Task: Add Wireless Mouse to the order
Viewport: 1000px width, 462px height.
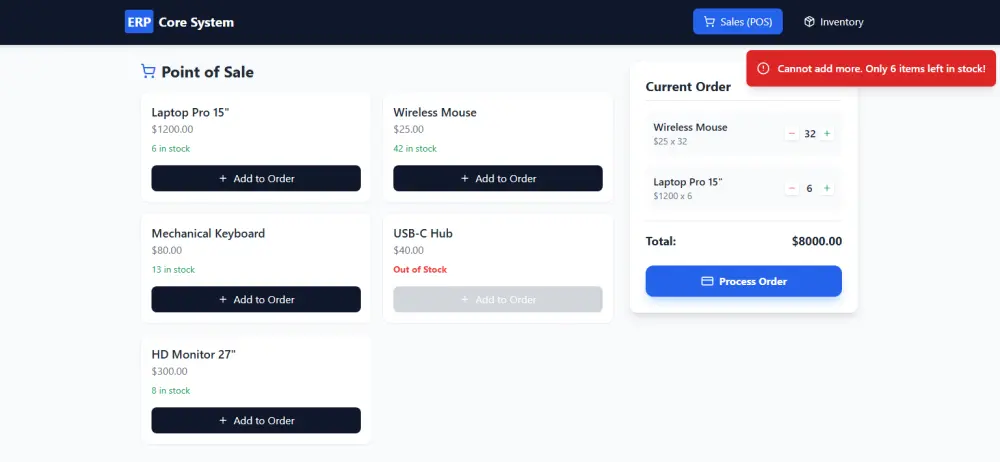Action: point(497,178)
